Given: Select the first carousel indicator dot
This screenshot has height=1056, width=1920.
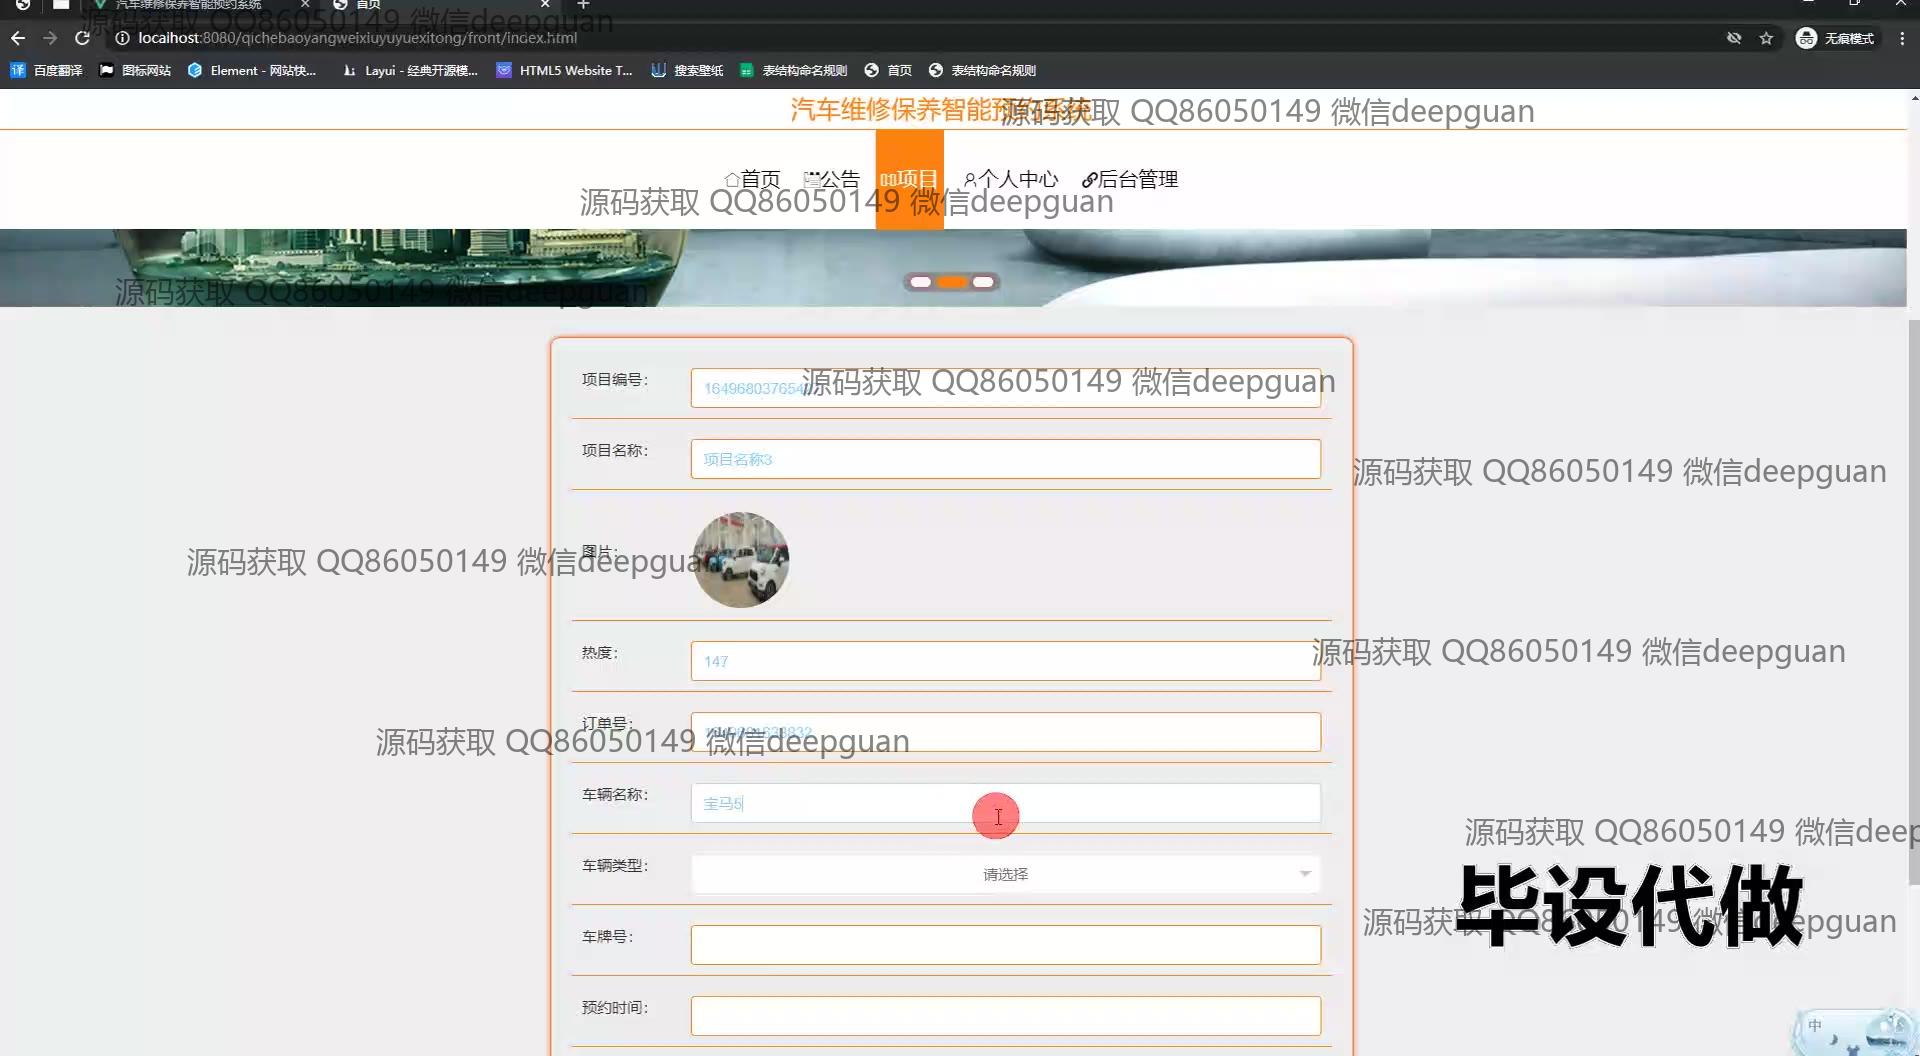Looking at the screenshot, I should click(x=920, y=282).
